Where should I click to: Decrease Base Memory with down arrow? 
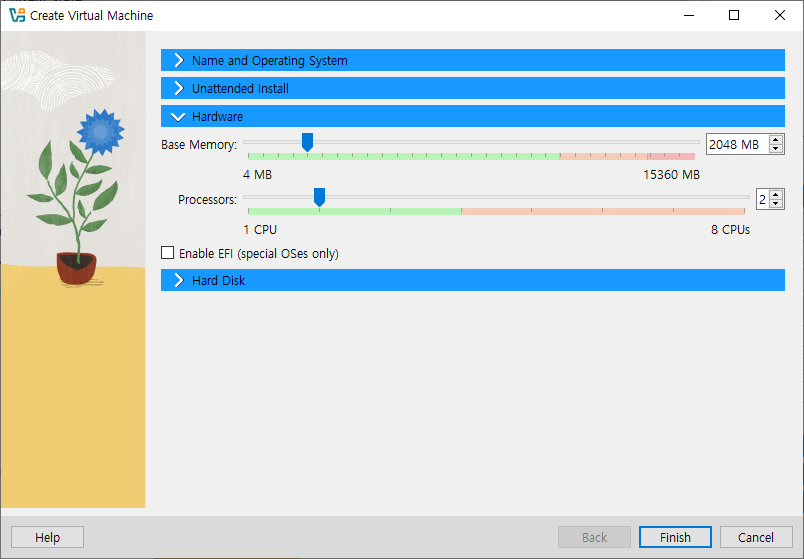click(x=776, y=149)
